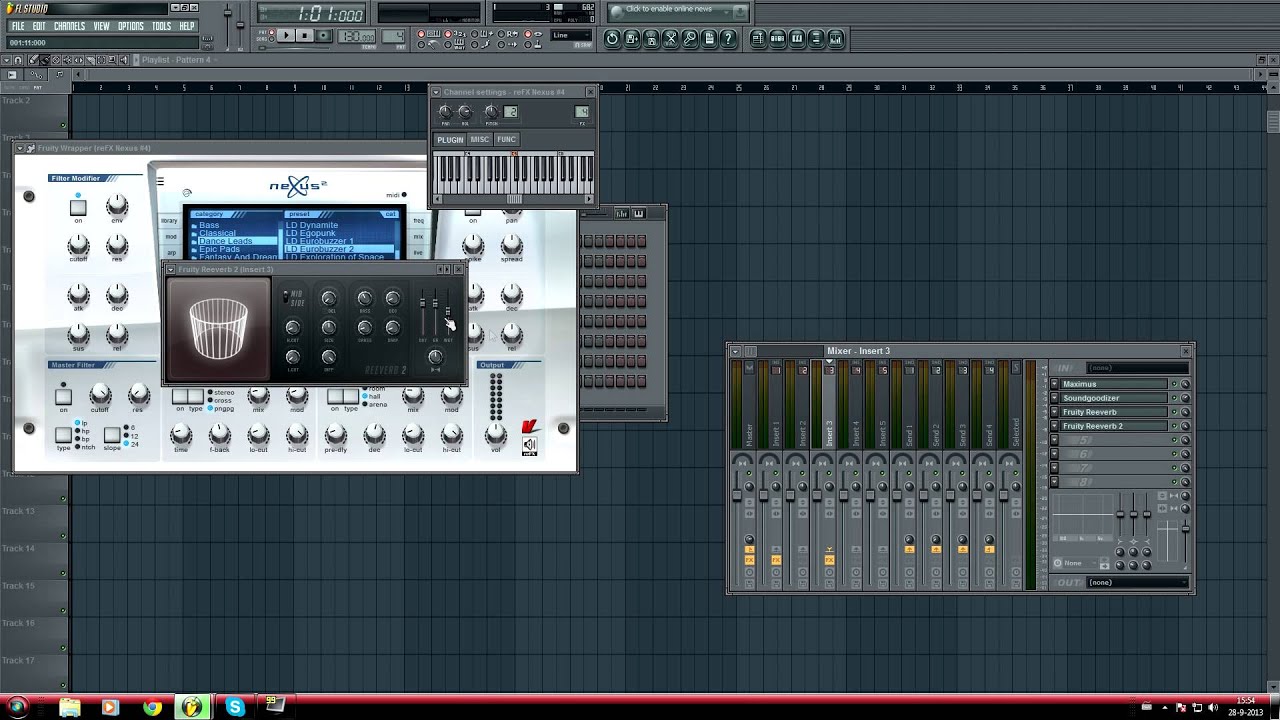Click the Insert 3 track volume fader
The image size is (1280, 720).
click(x=818, y=495)
